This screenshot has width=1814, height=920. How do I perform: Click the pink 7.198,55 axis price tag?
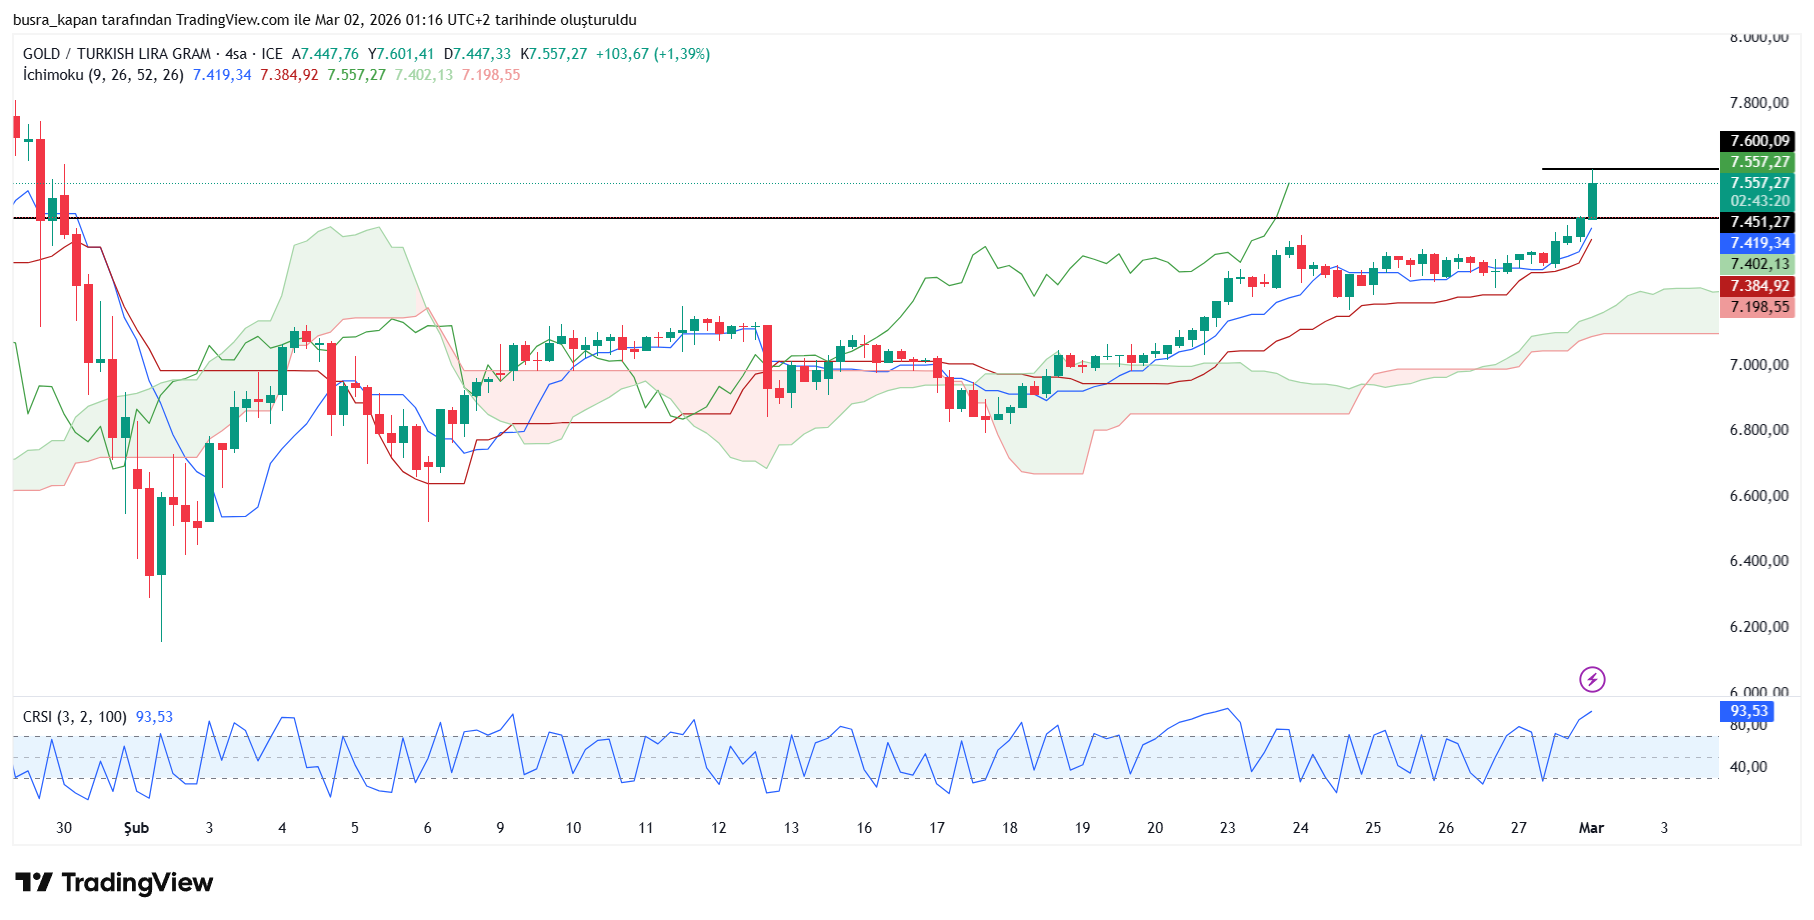pos(1759,307)
